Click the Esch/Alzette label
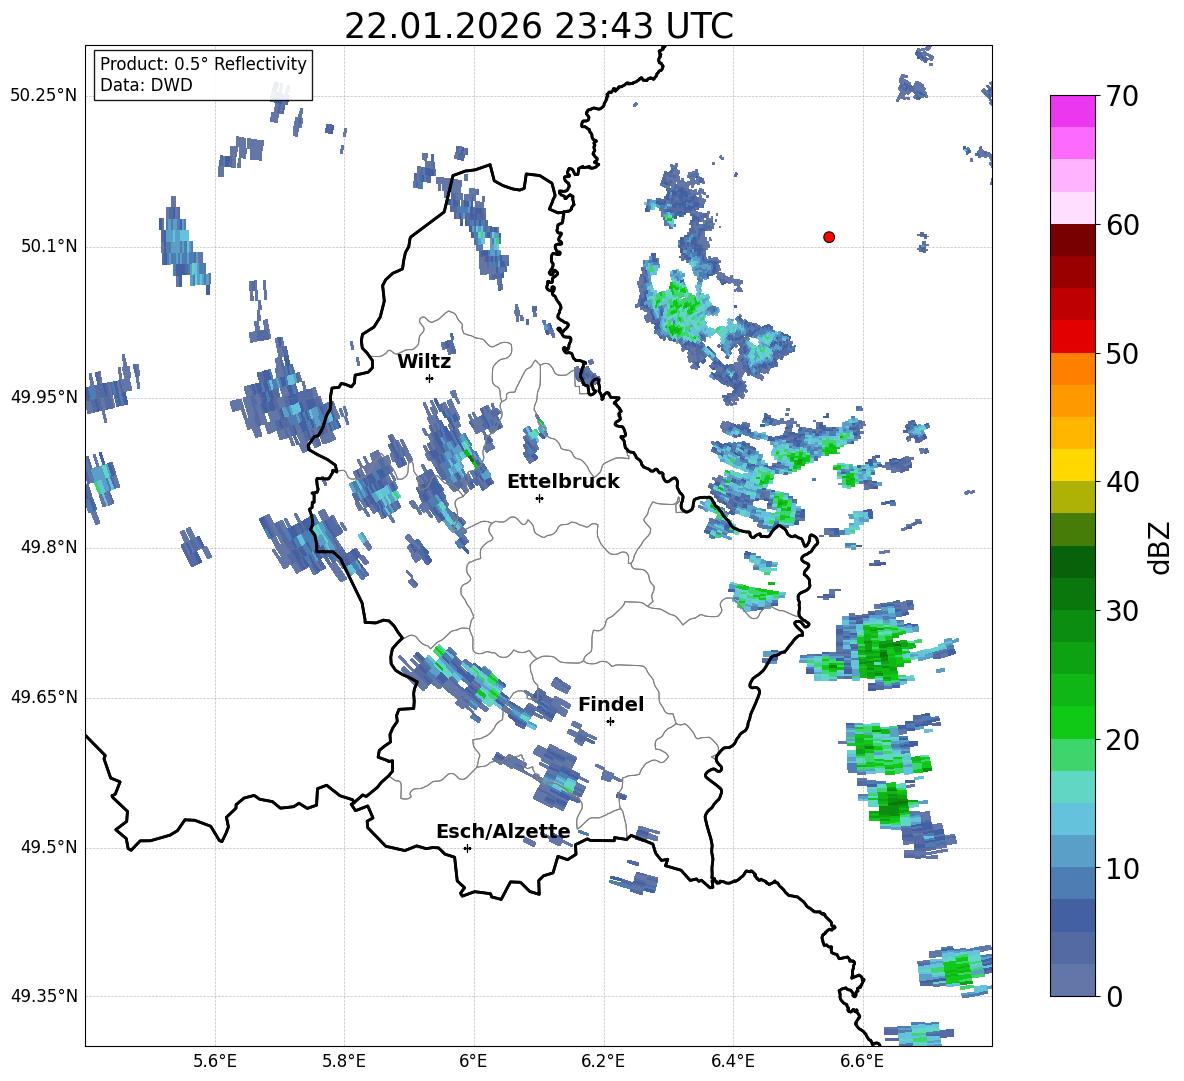Viewport: 1184px width, 1081px height. (504, 831)
